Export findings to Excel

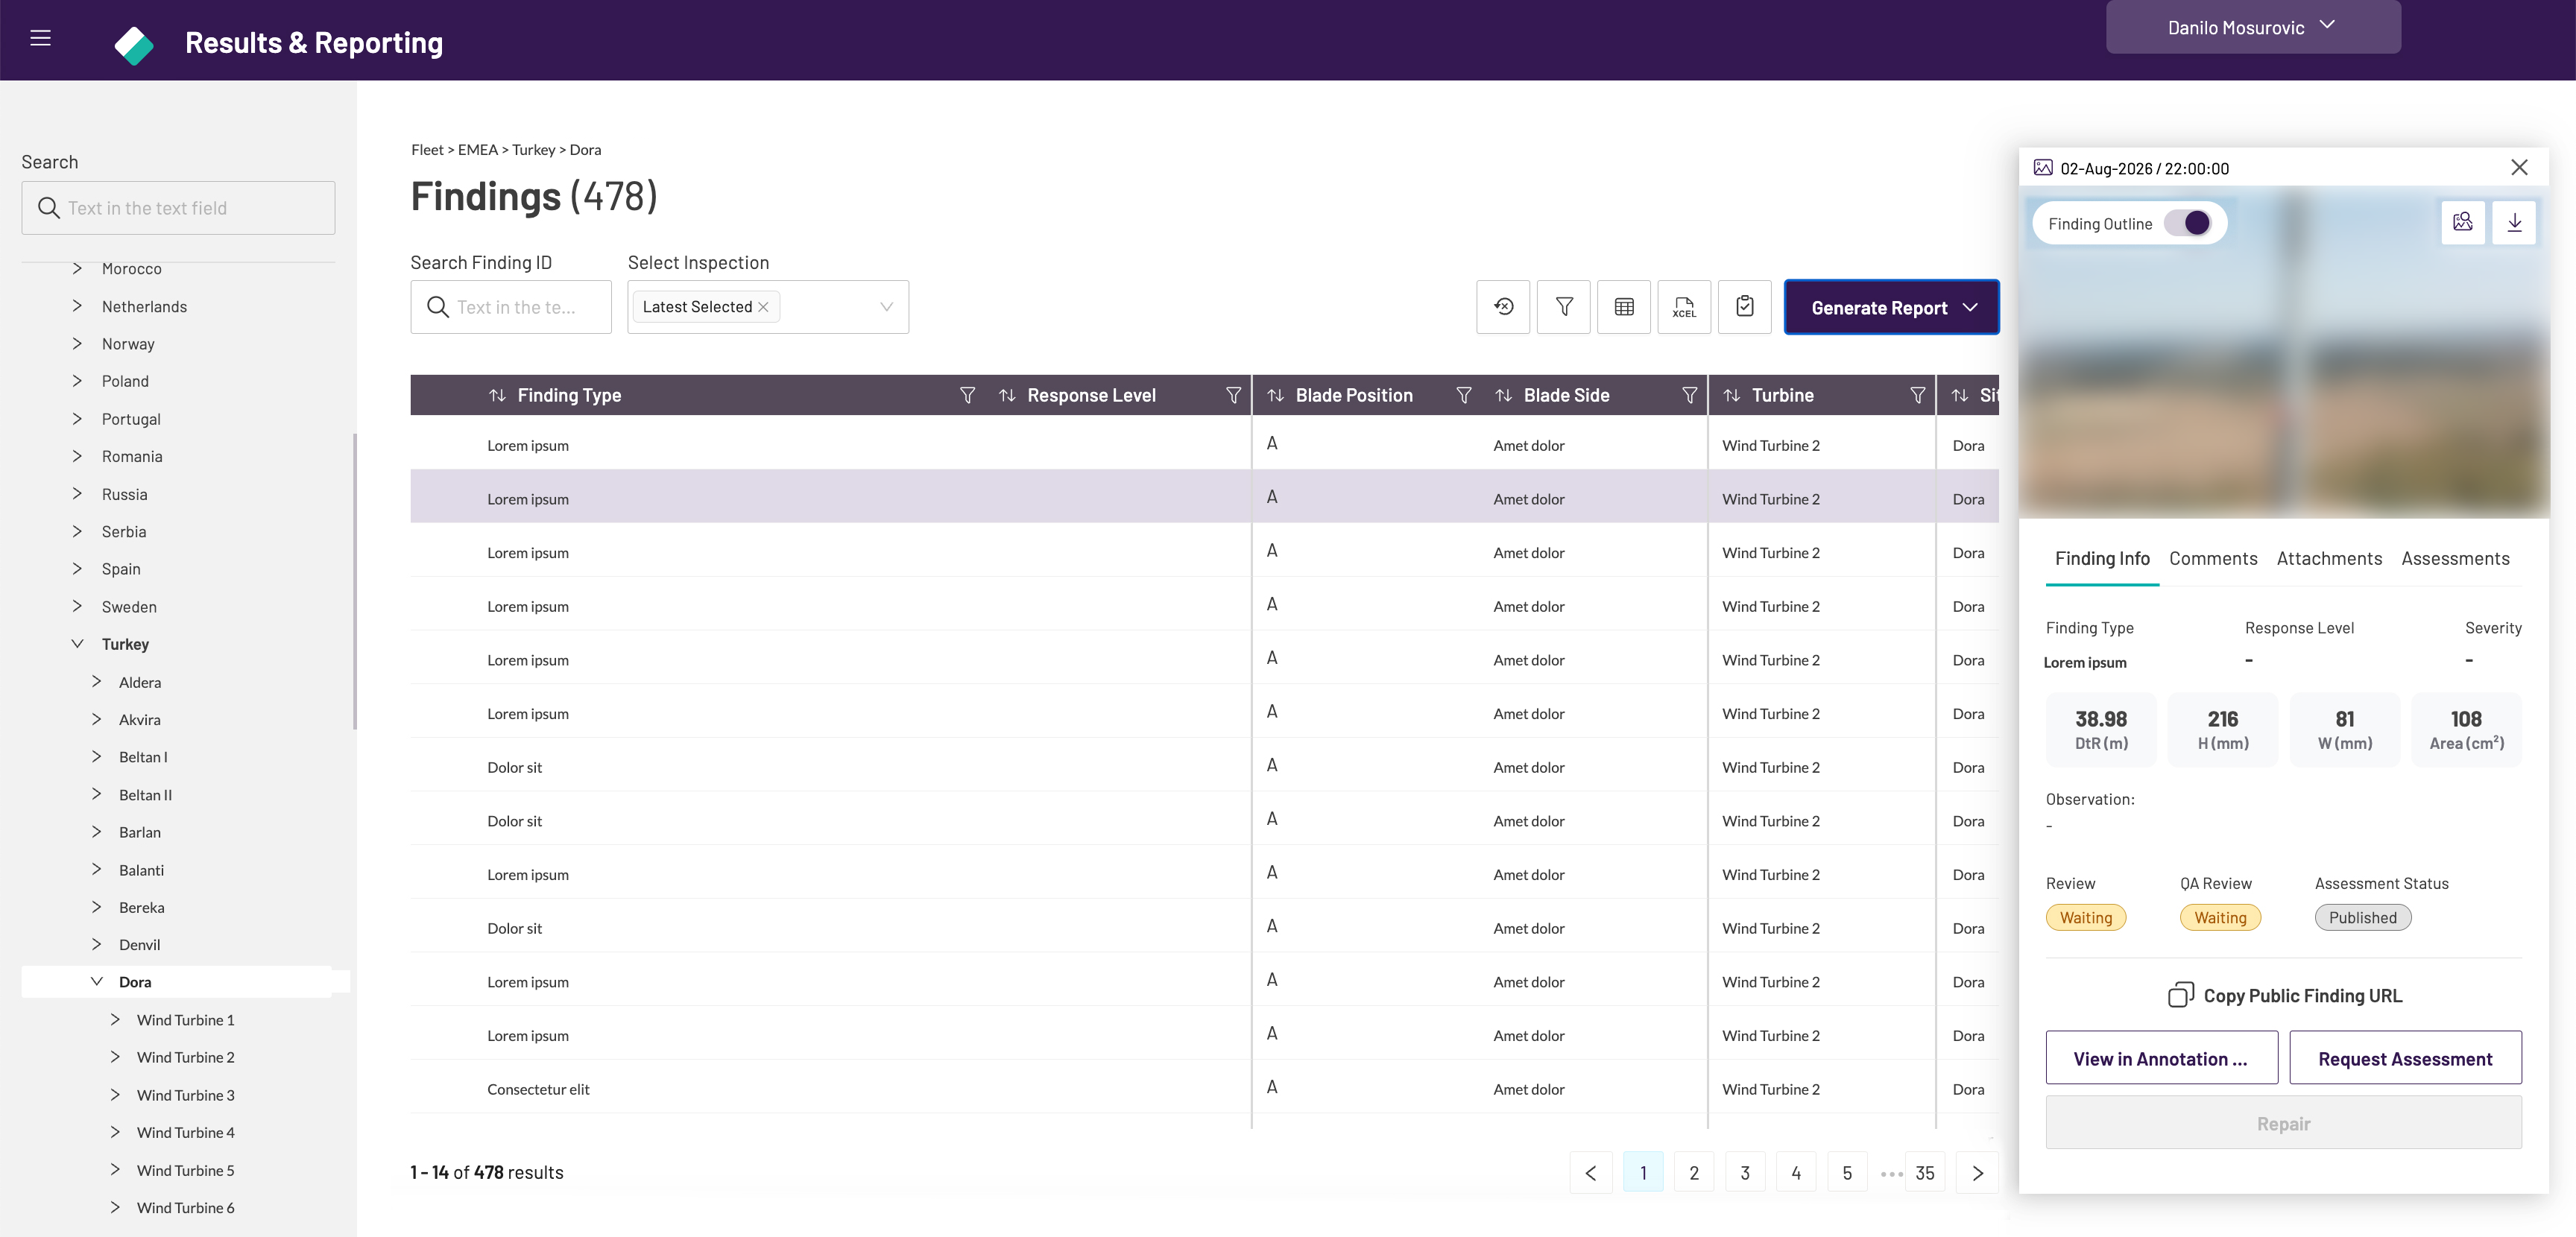[1684, 307]
